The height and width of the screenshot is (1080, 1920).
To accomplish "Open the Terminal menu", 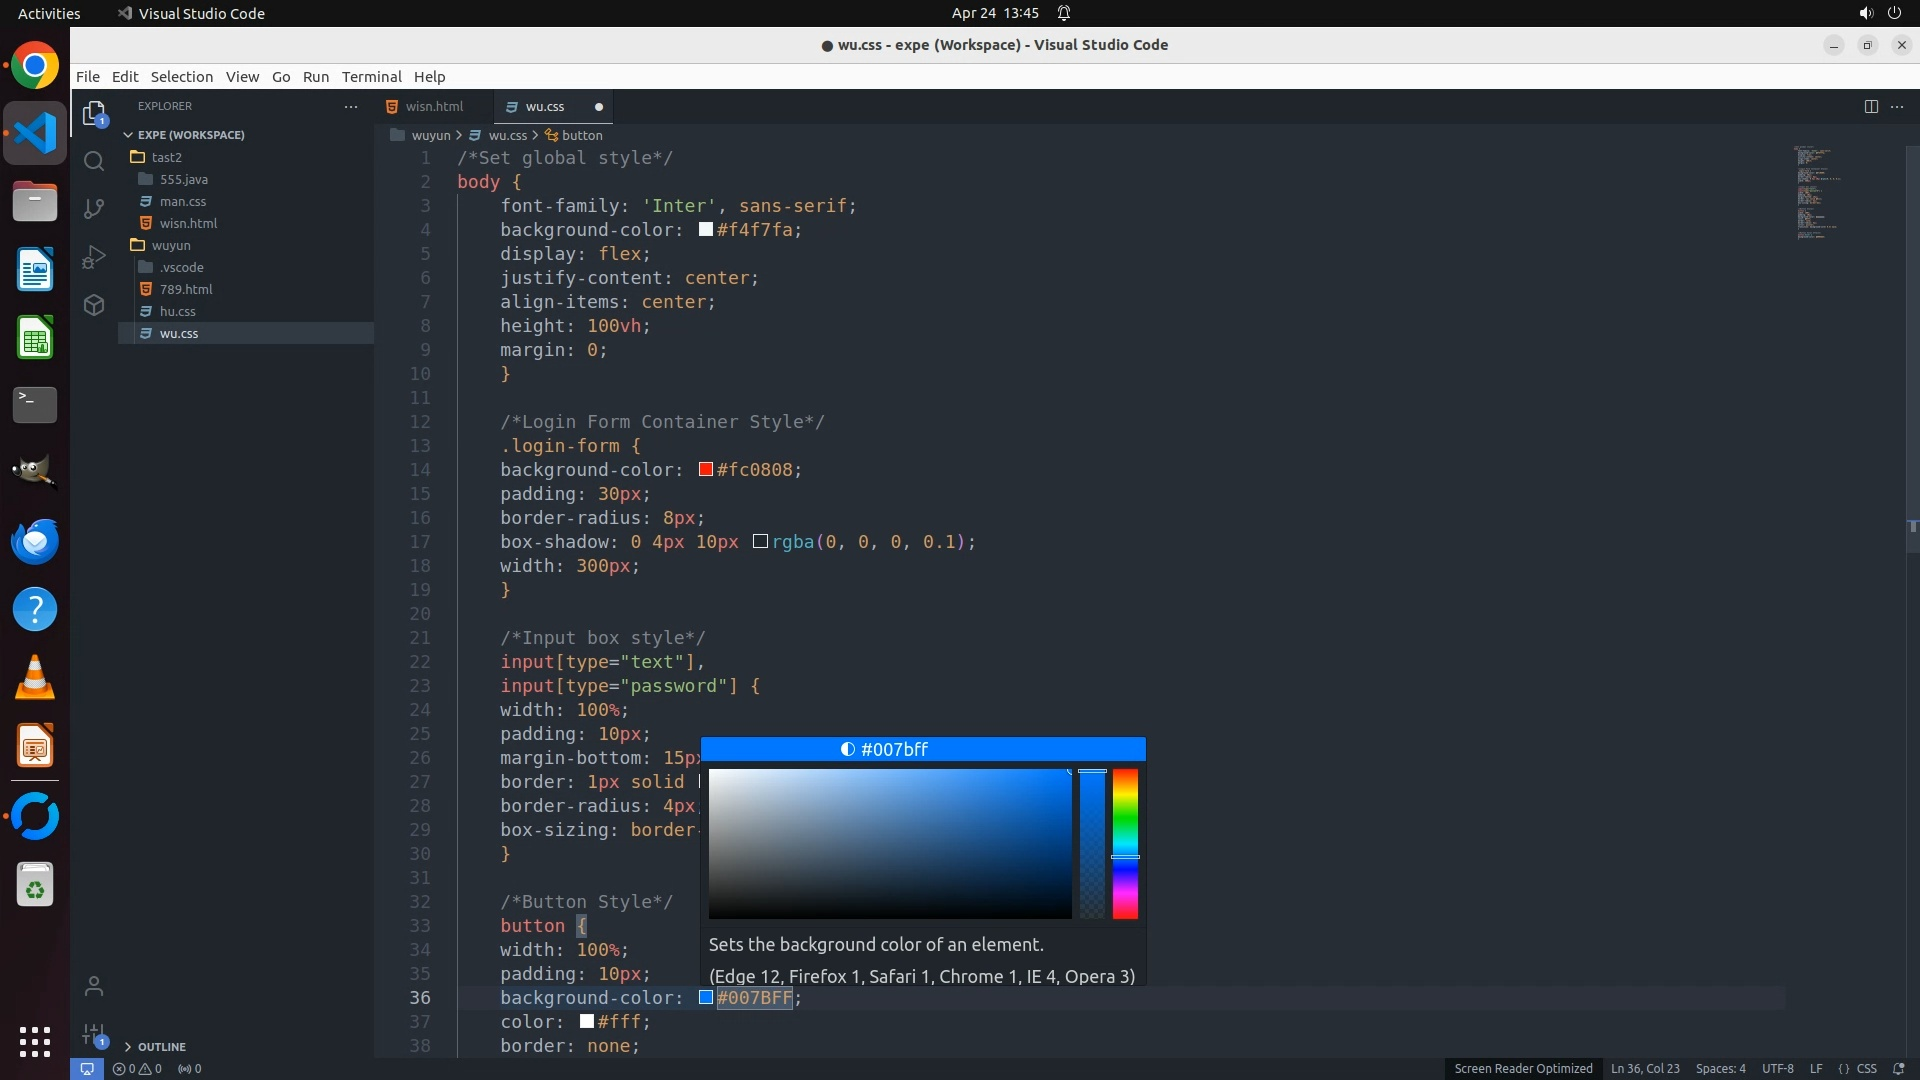I will point(371,77).
